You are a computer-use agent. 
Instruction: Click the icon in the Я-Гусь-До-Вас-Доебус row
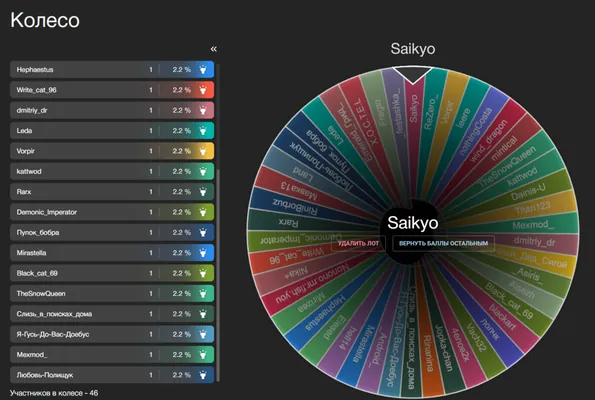[203, 334]
